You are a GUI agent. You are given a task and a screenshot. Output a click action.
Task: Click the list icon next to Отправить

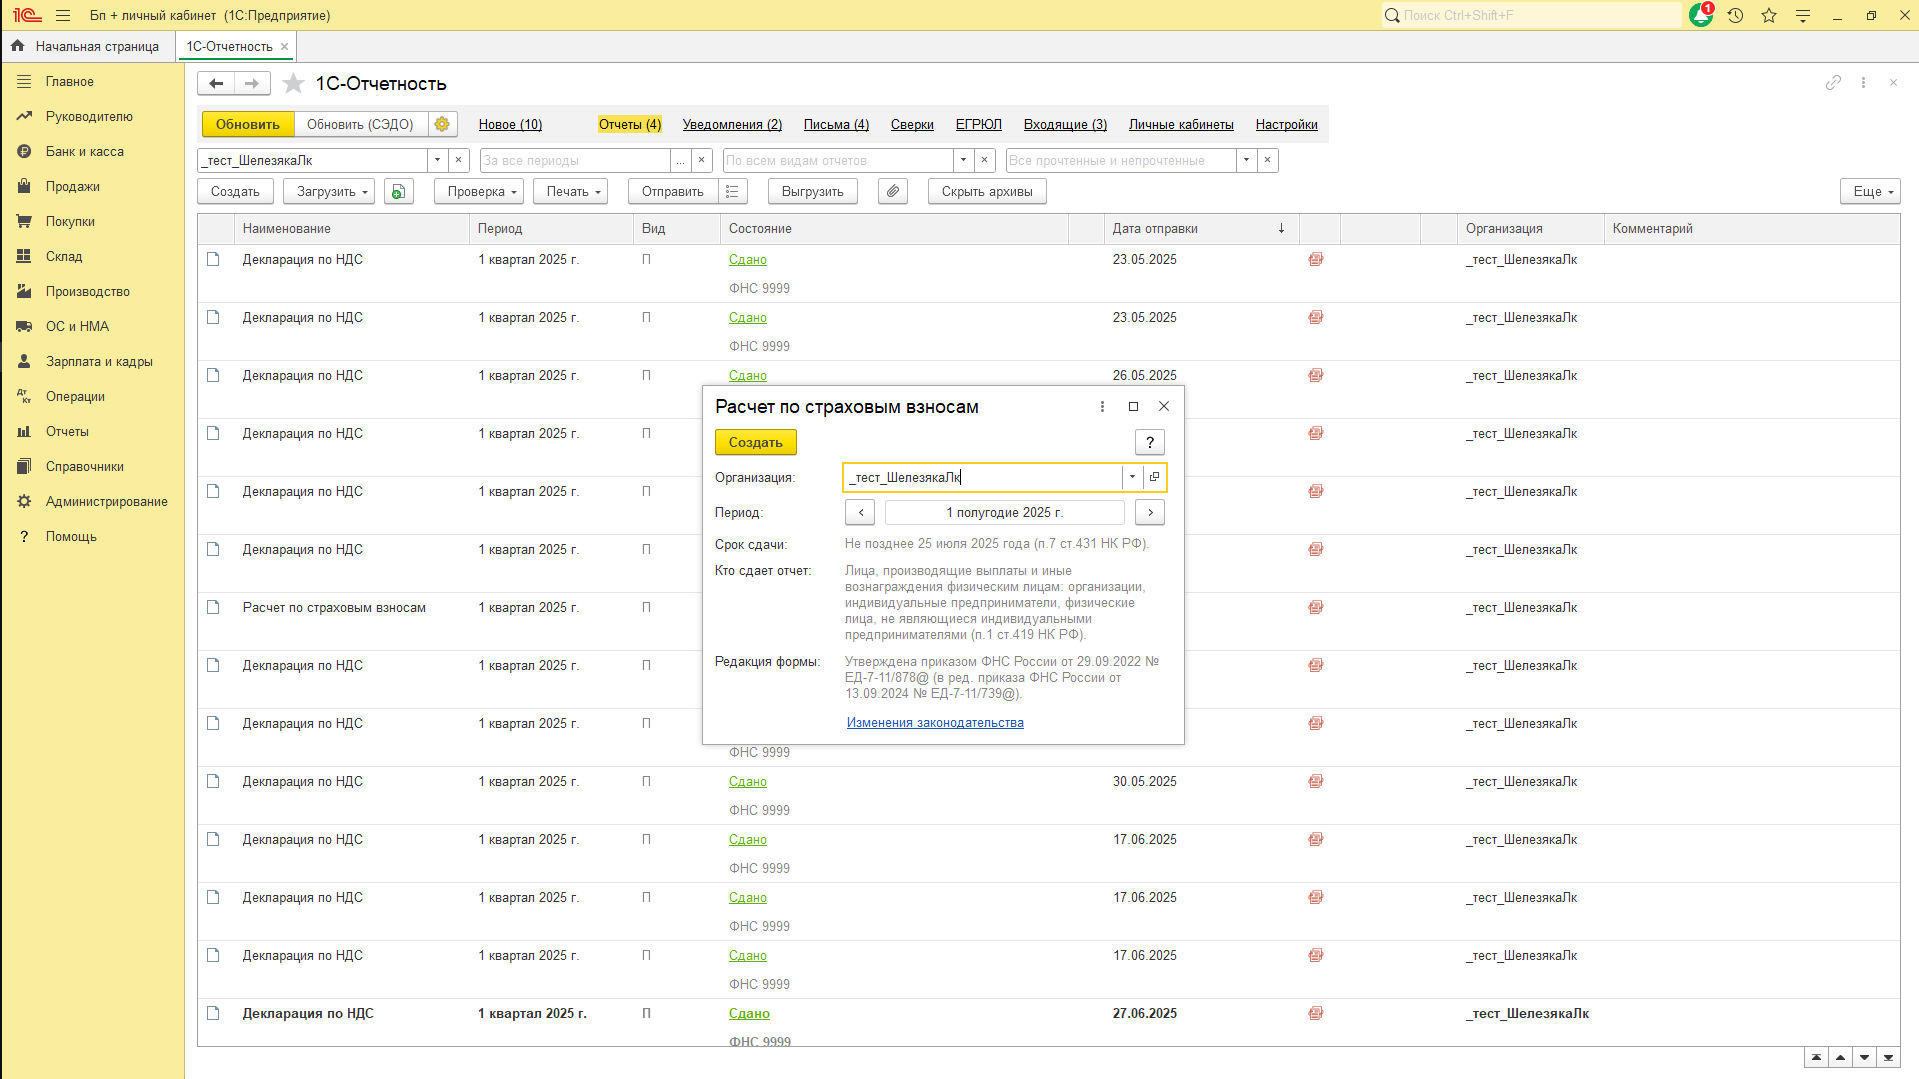coord(732,191)
